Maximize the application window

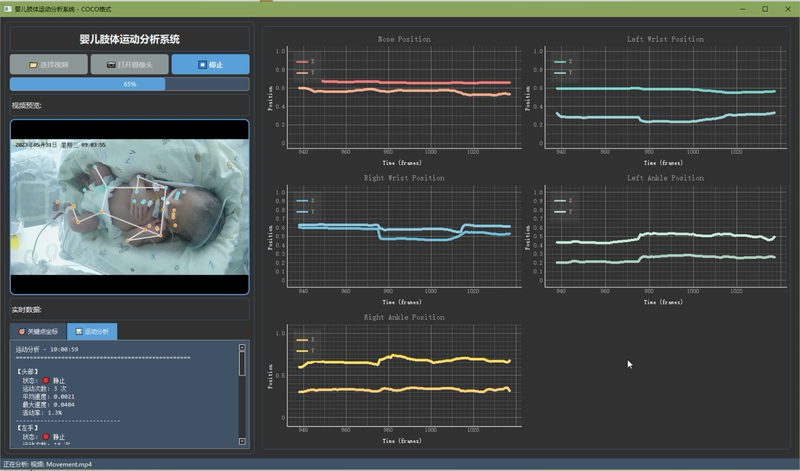click(x=765, y=8)
